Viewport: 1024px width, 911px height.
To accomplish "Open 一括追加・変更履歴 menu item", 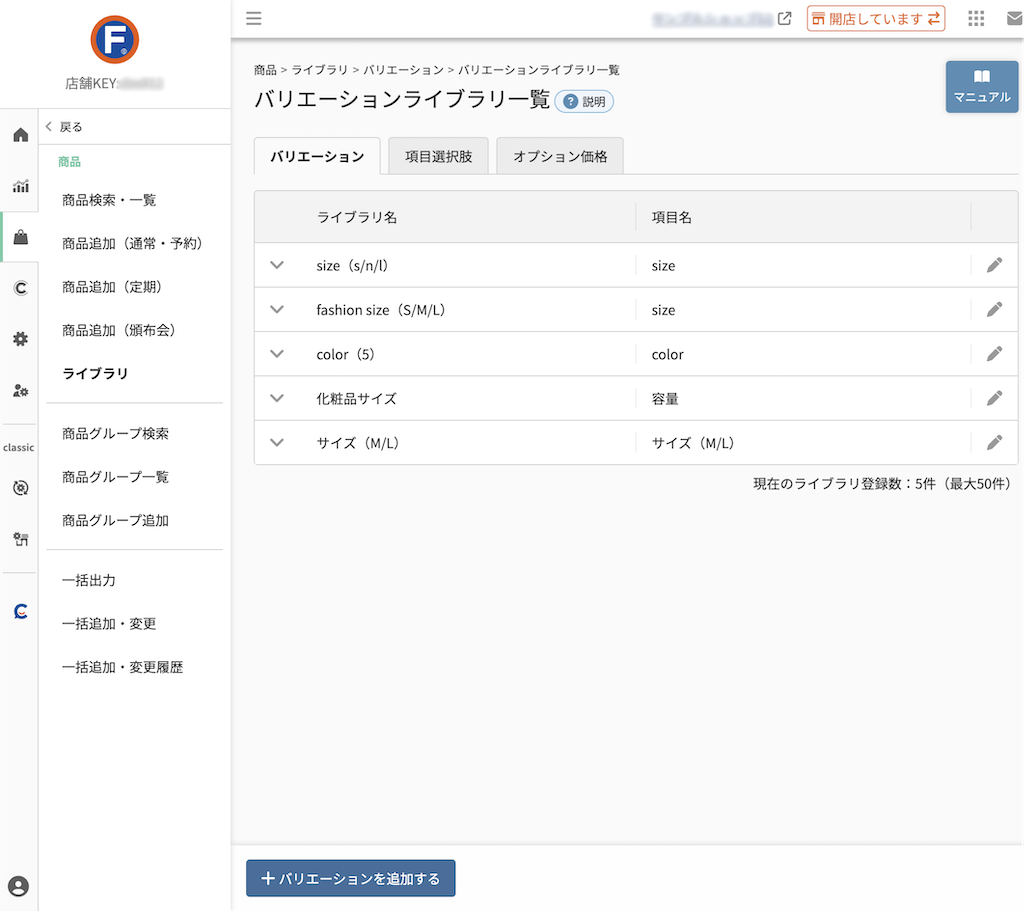I will (x=123, y=667).
